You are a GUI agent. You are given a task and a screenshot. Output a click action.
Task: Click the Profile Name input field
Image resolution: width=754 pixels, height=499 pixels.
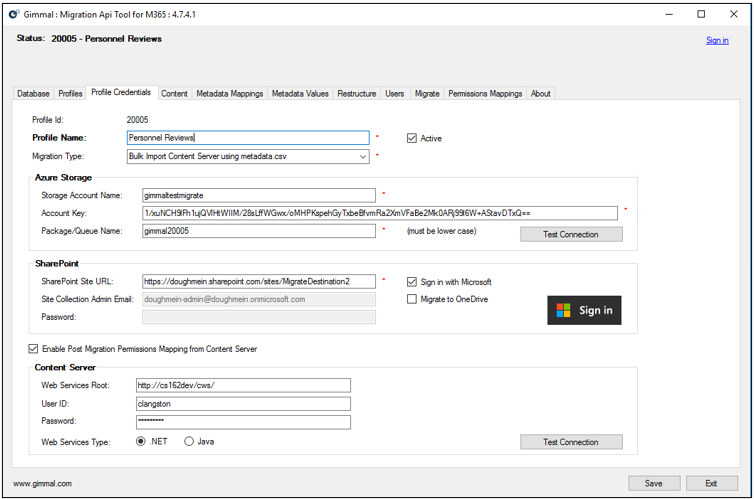click(x=247, y=138)
